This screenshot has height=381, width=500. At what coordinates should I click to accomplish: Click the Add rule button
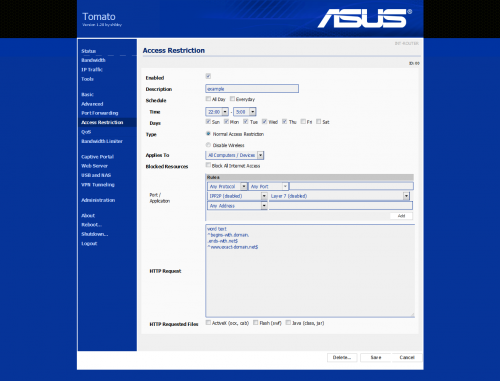401,216
